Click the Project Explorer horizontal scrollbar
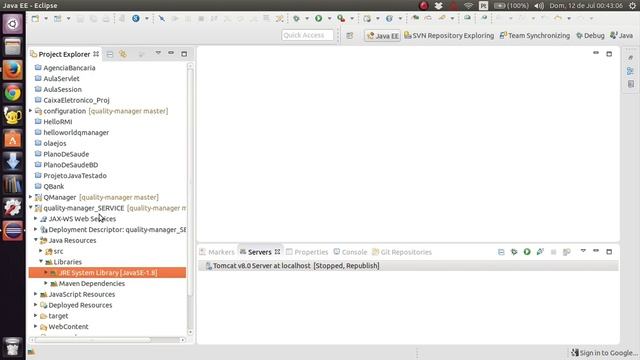The image size is (640, 360). point(93,340)
